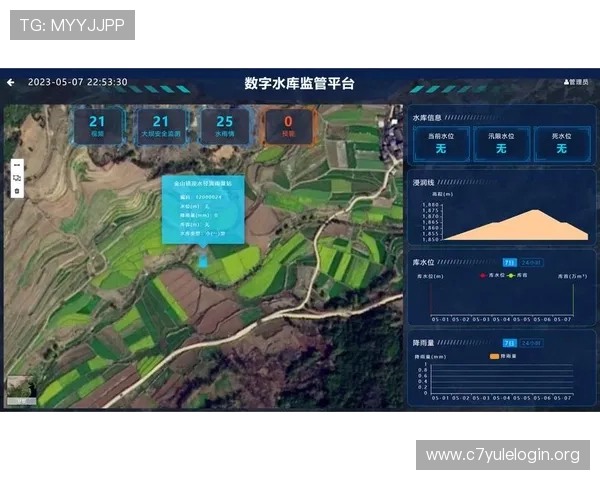This screenshot has height=480, width=600.
Task: Click the 水库信息 panel heading
Action: [427, 118]
